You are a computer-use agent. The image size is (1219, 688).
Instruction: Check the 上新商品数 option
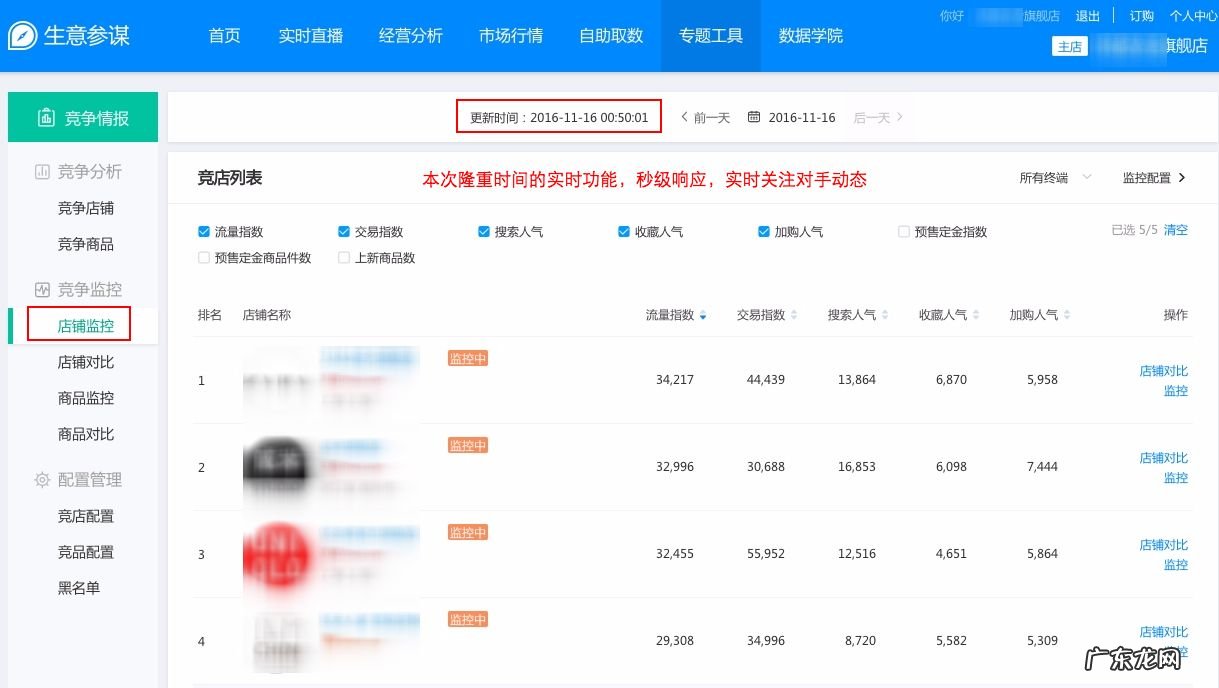tap(343, 258)
